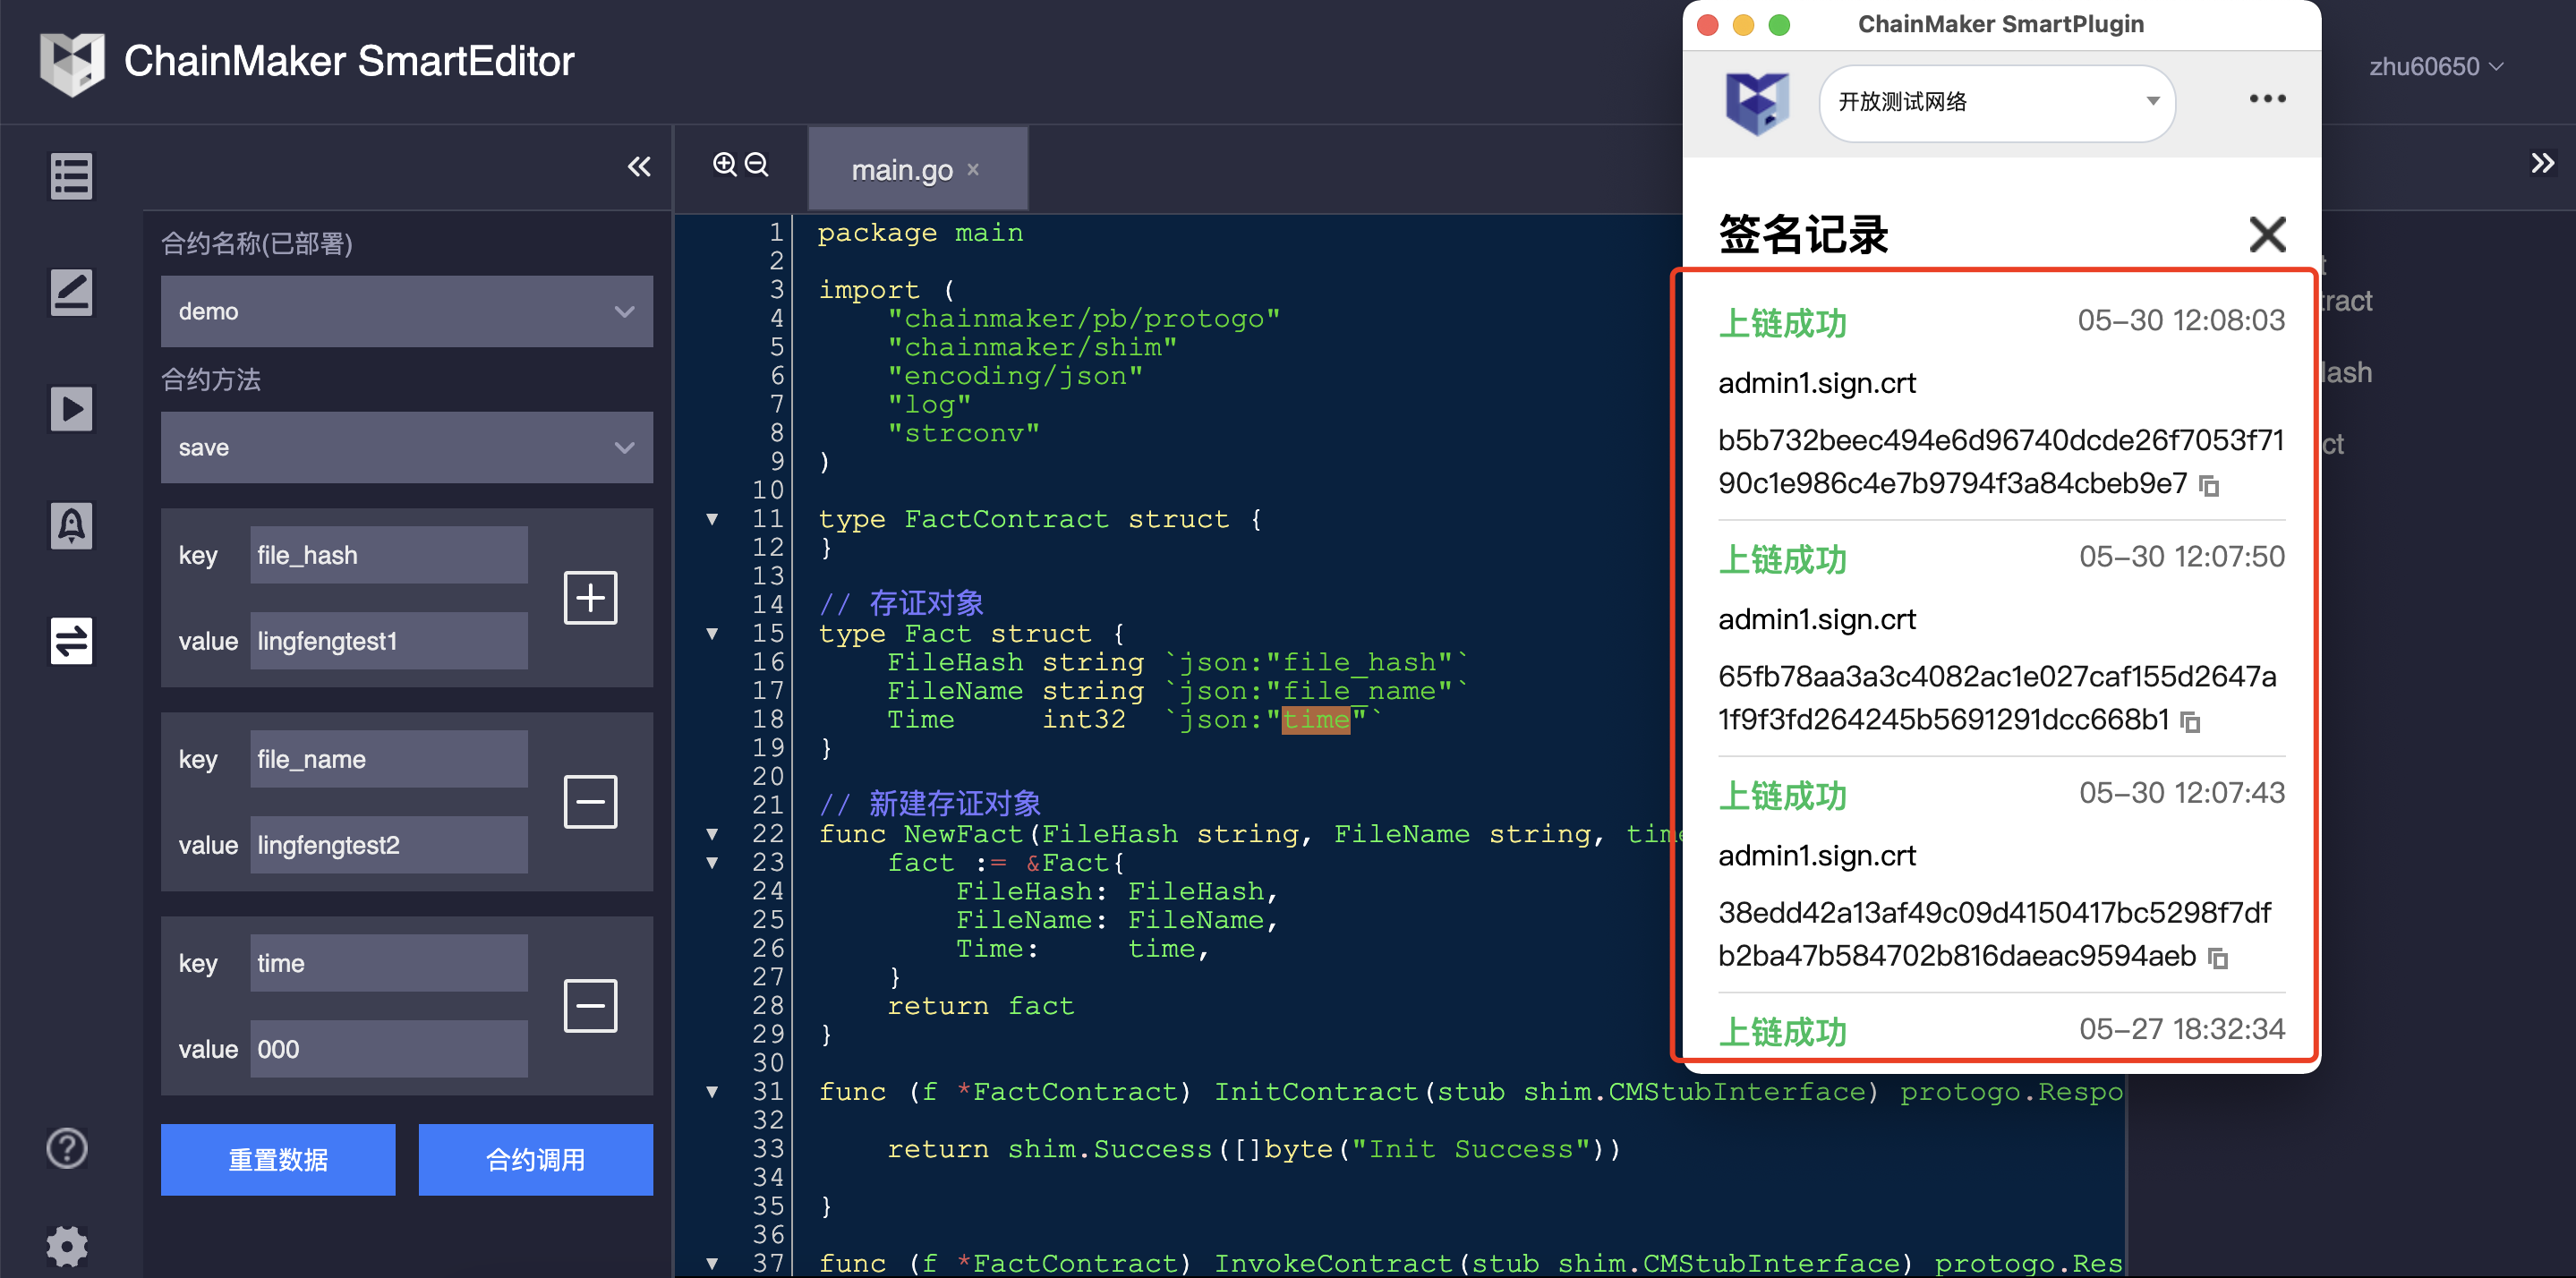Add a new key-value parameter row

point(590,598)
